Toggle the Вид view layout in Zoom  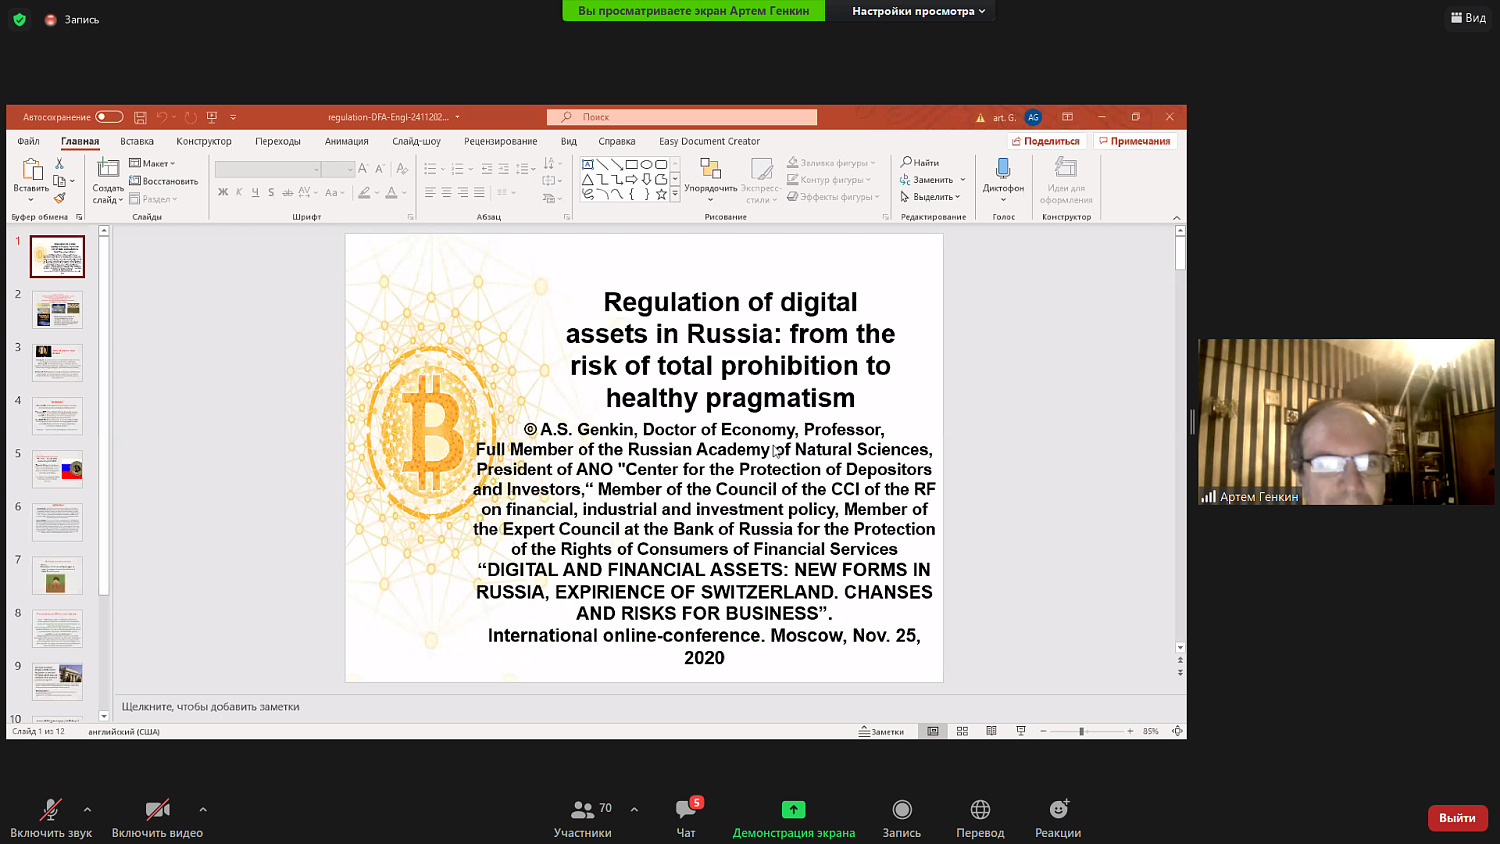1468,17
